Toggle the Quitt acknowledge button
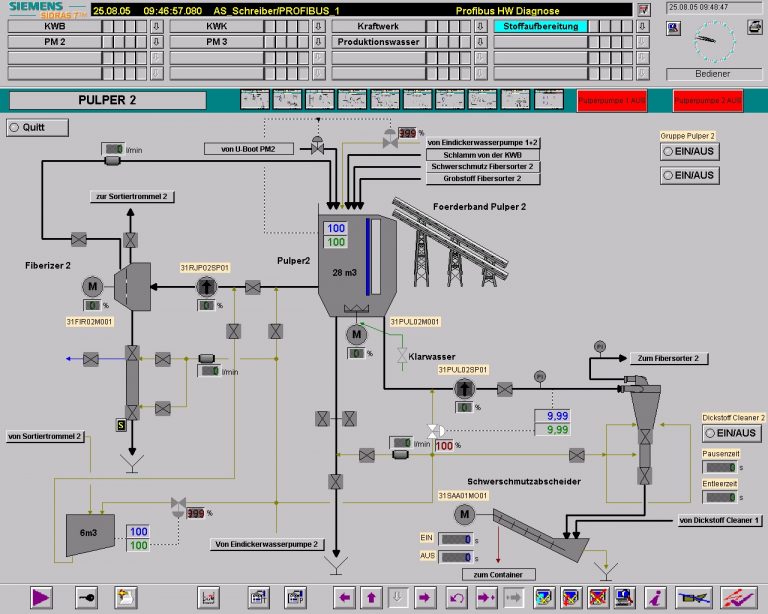This screenshot has width=768, height=614. (38, 127)
